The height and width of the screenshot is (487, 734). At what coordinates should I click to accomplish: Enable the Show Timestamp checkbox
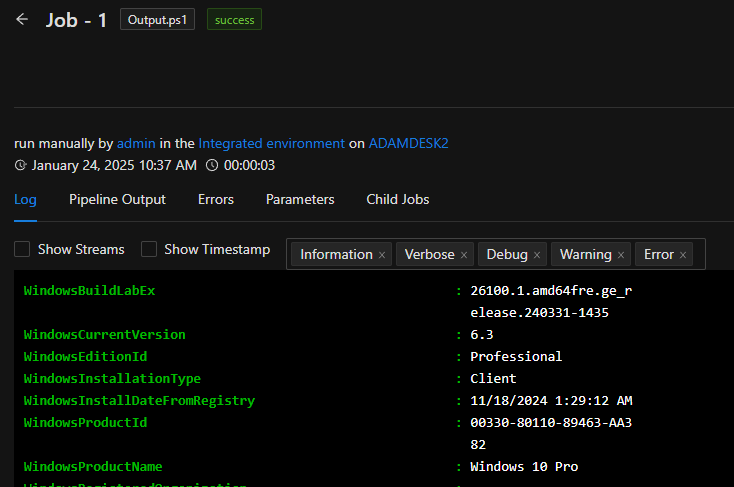[x=149, y=249]
